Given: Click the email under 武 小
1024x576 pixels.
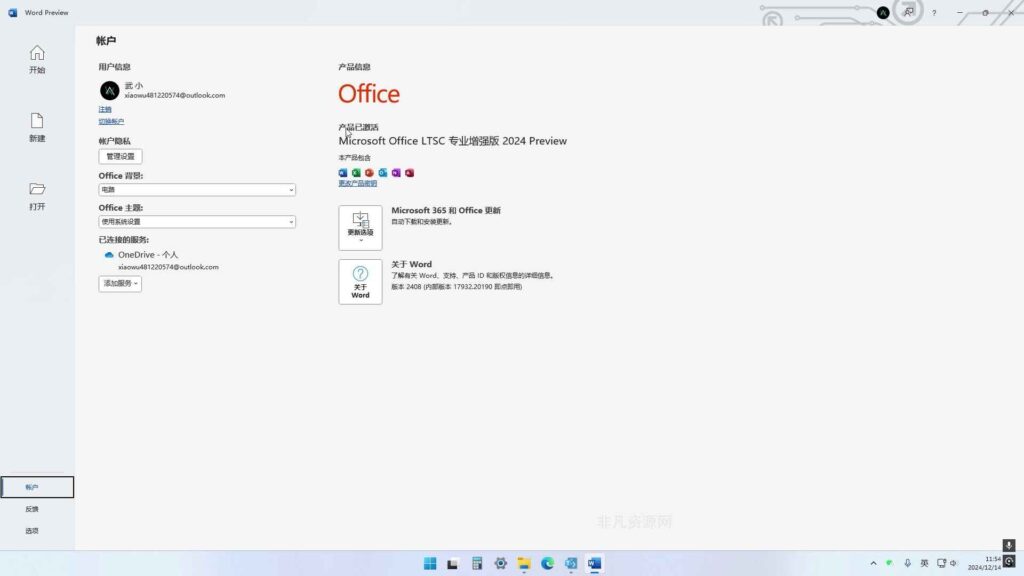Looking at the screenshot, I should [174, 95].
